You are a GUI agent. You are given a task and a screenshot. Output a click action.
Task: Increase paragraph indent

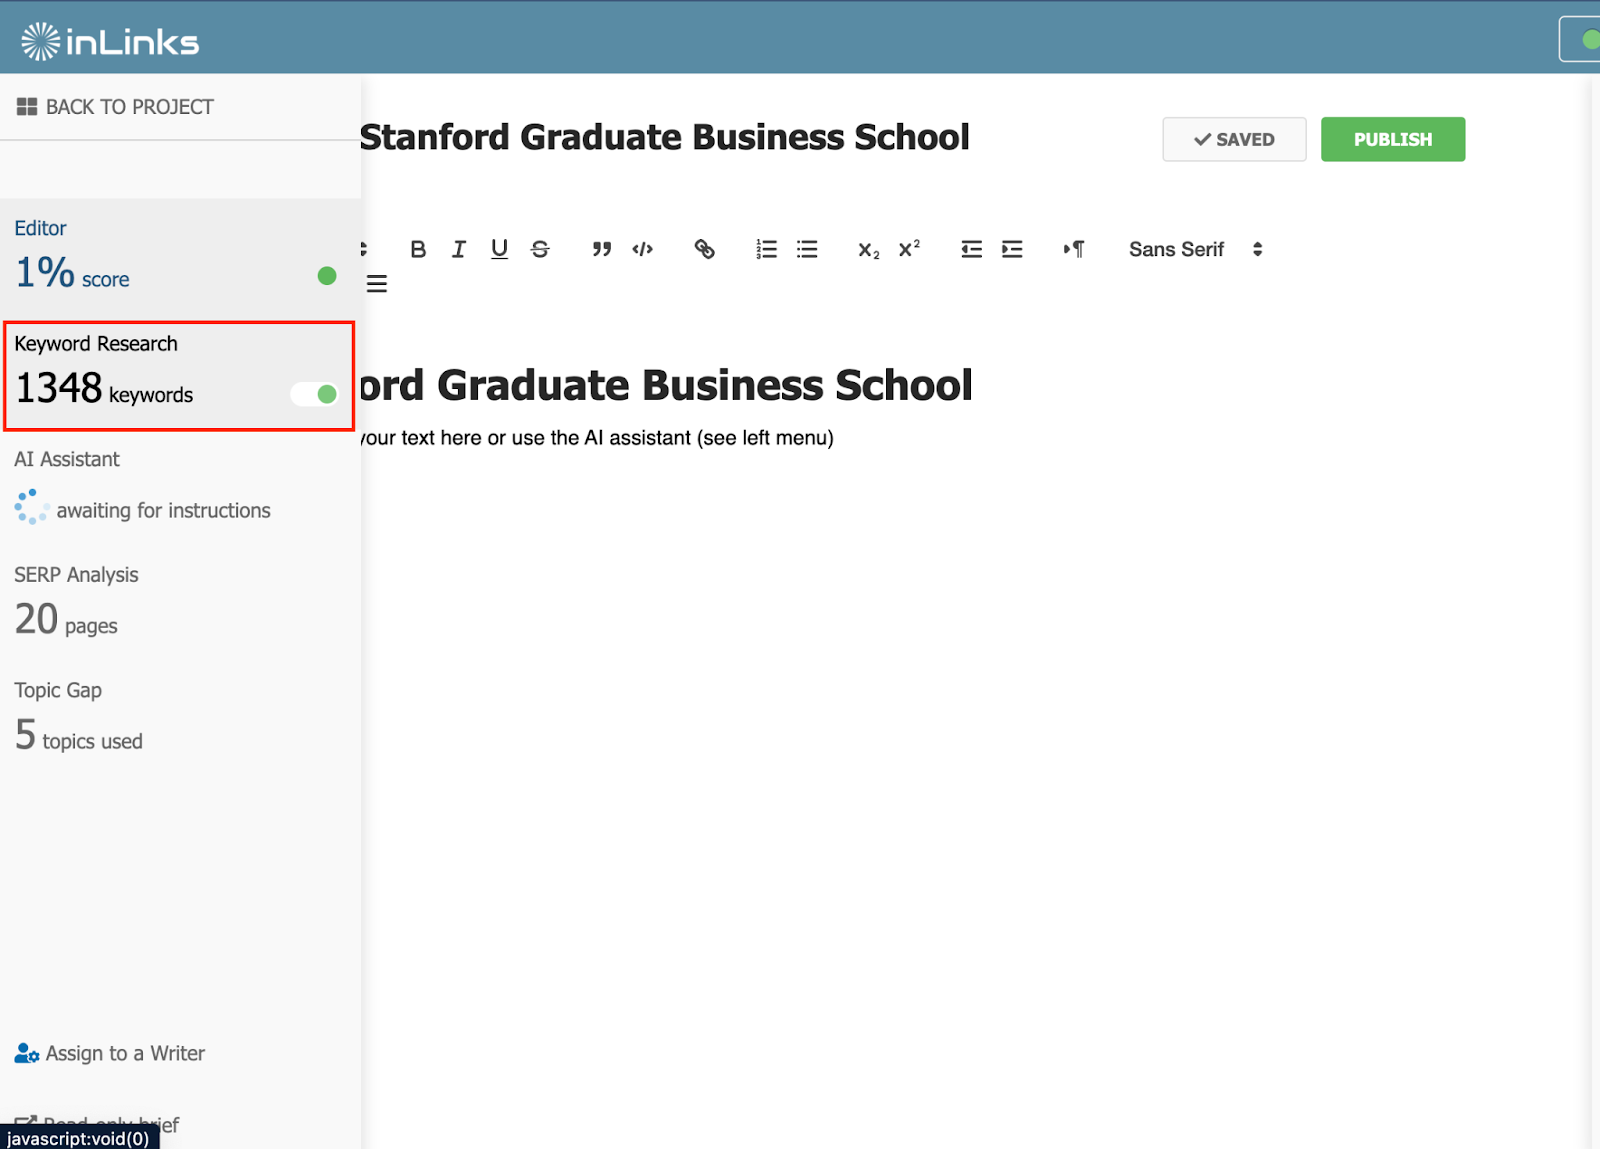1012,249
